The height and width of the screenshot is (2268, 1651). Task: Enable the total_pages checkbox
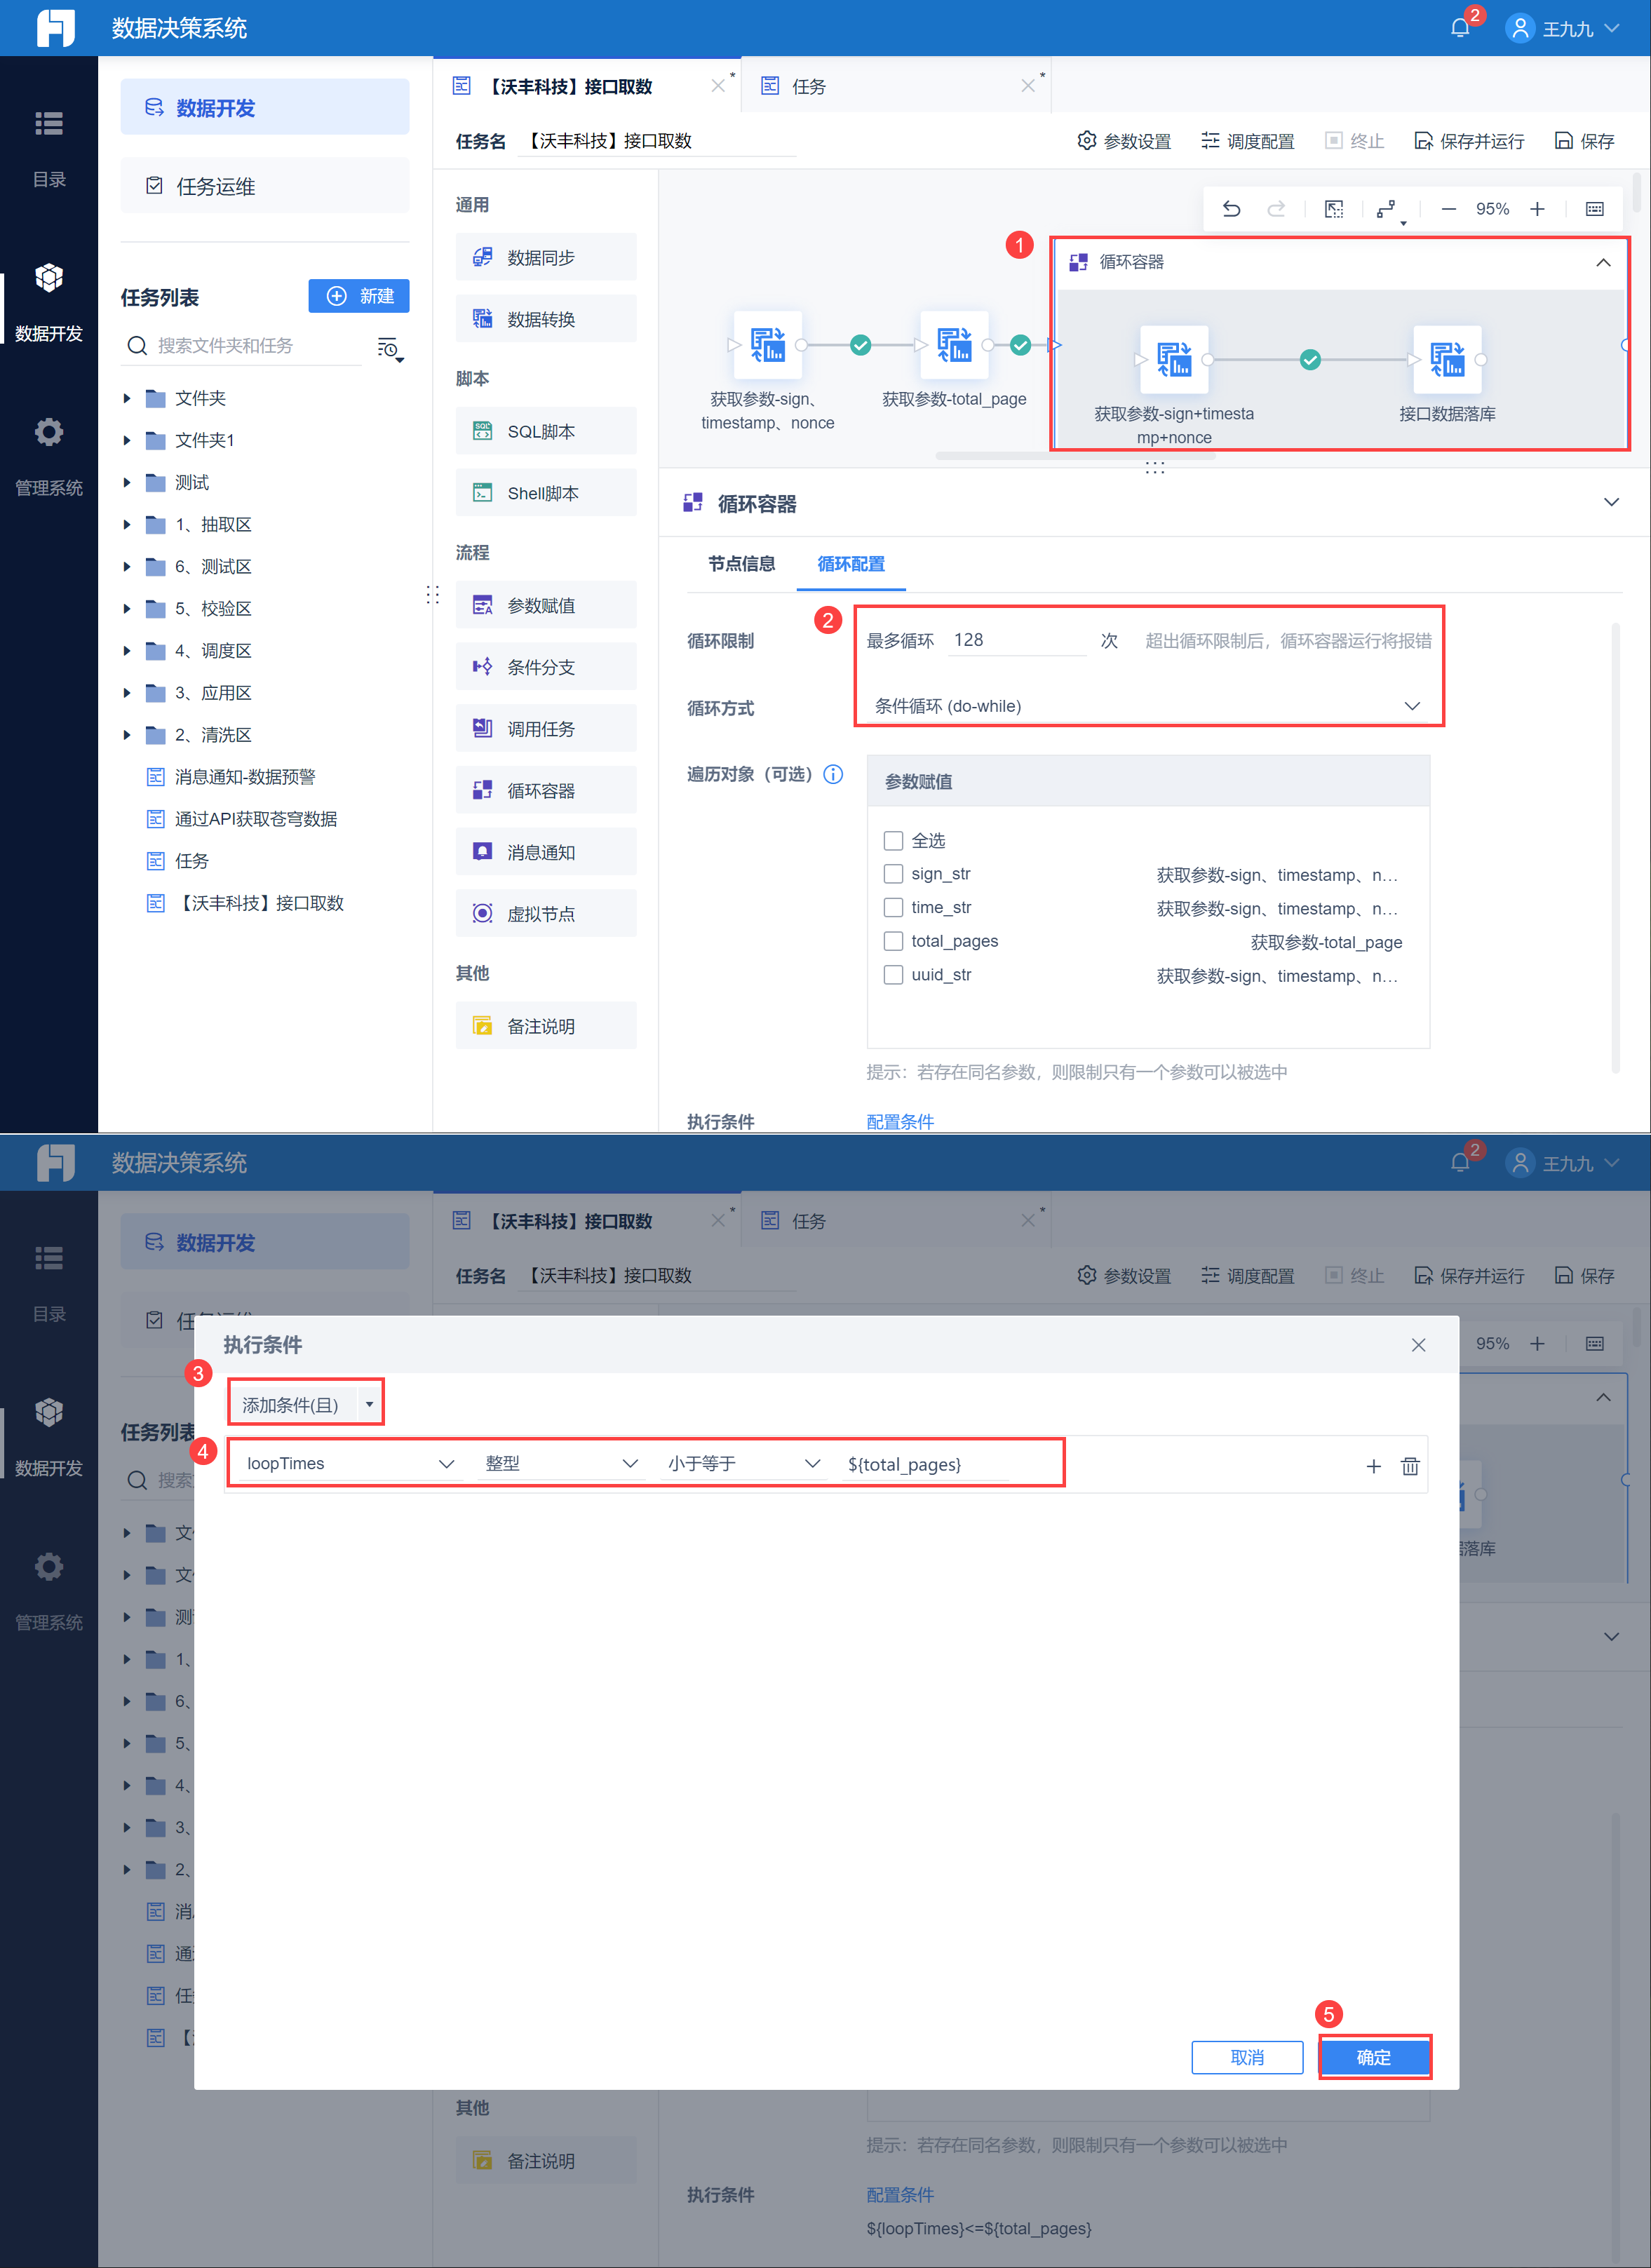coord(893,941)
